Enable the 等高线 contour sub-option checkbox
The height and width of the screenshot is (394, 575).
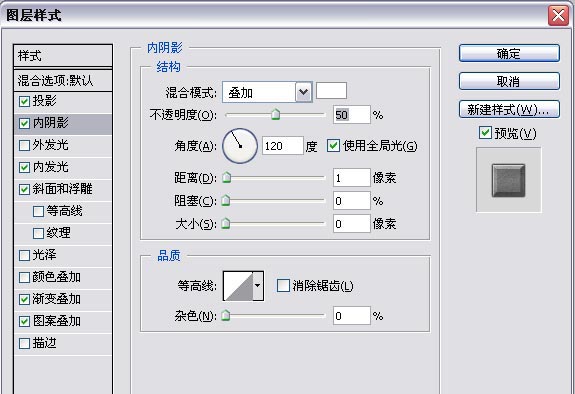pyautogui.click(x=38, y=211)
